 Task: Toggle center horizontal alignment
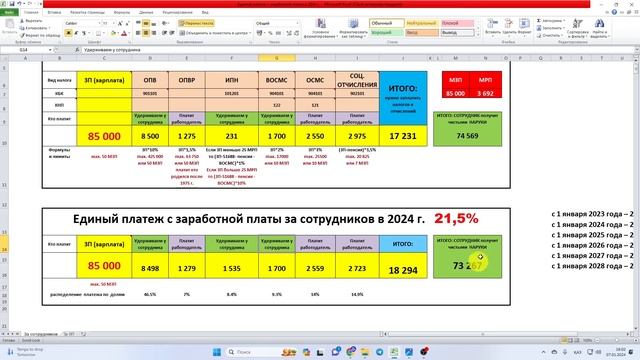(x=146, y=33)
